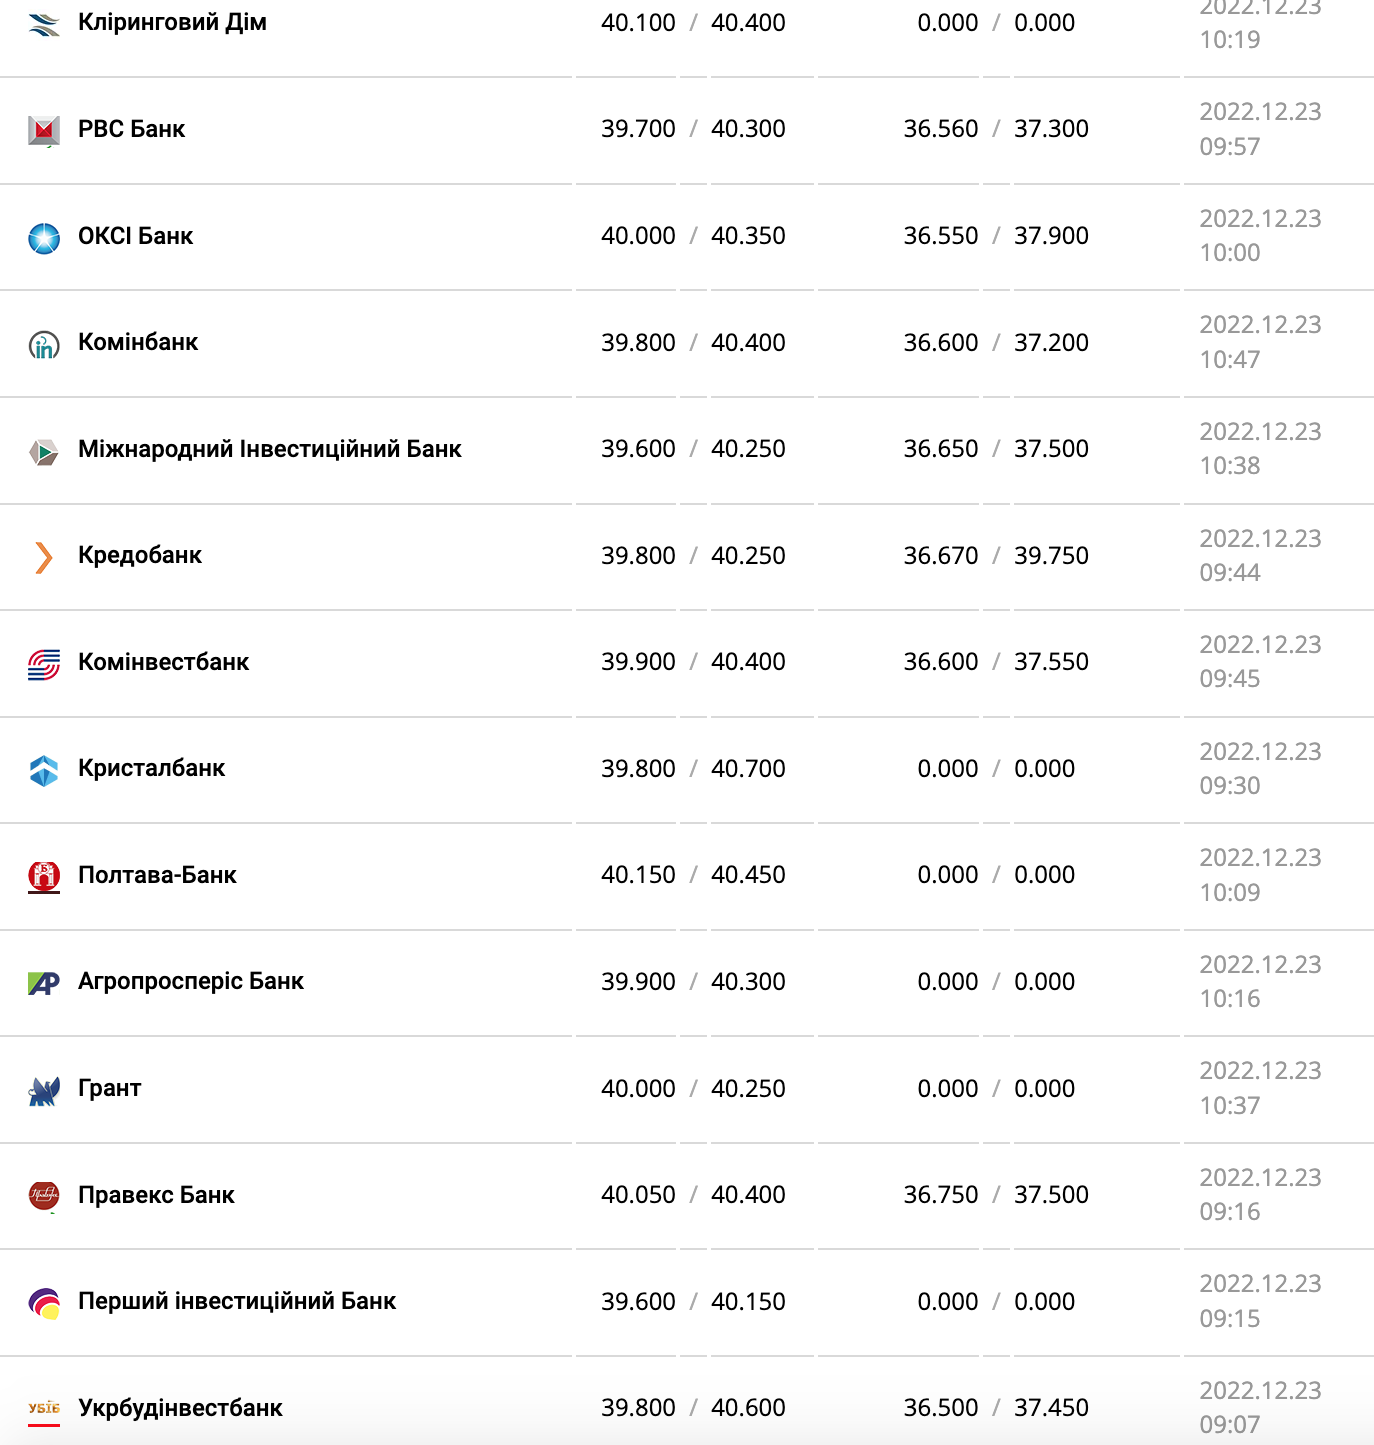Click the Комінвестбанк striped logo
Viewport: 1374px width, 1445px height.
[x=44, y=664]
